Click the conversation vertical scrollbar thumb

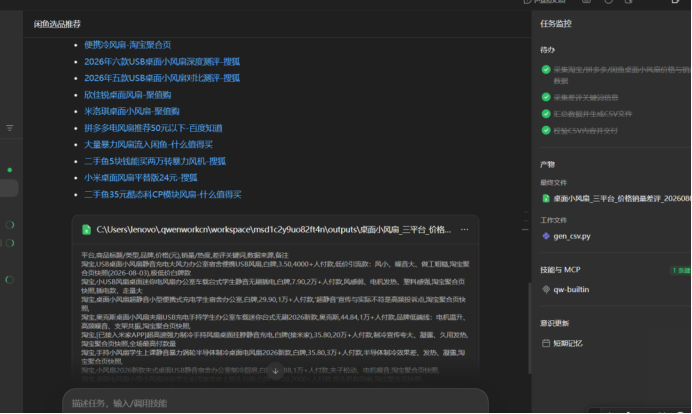click(x=529, y=328)
